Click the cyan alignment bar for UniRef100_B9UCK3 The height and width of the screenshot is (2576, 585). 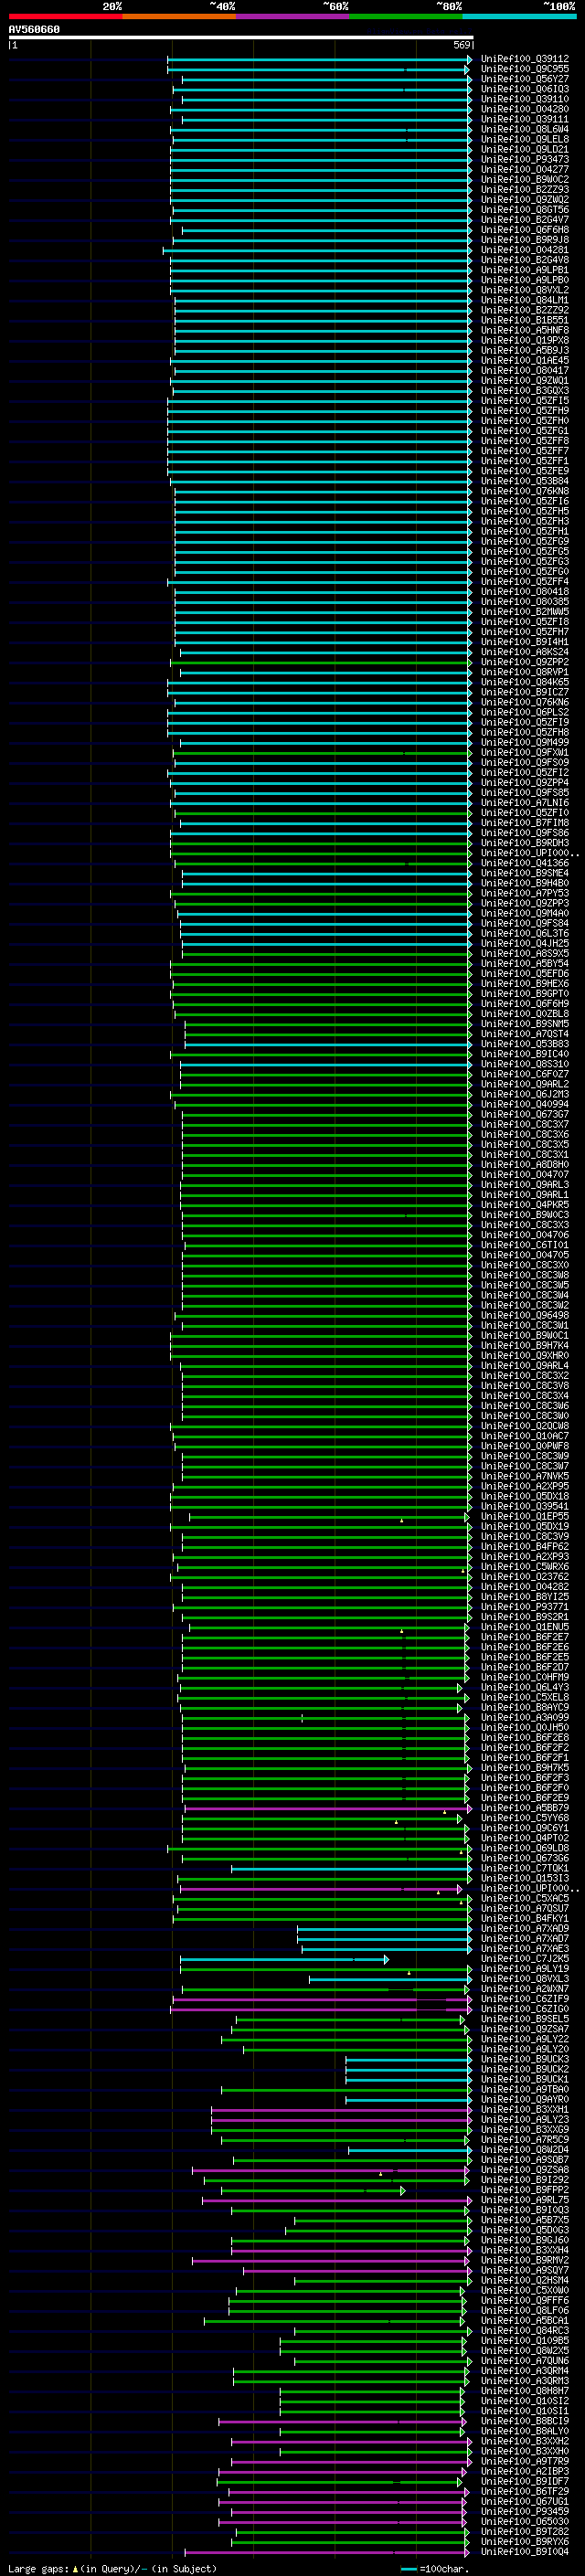click(408, 2061)
